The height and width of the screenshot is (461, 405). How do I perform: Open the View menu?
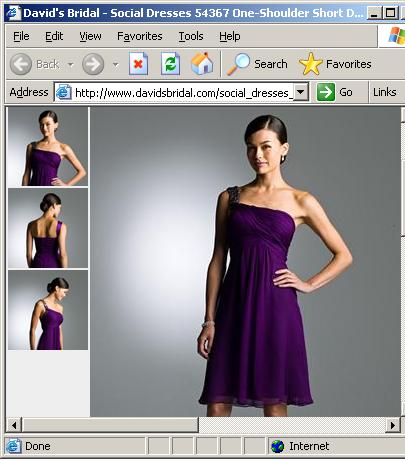pyautogui.click(x=90, y=36)
